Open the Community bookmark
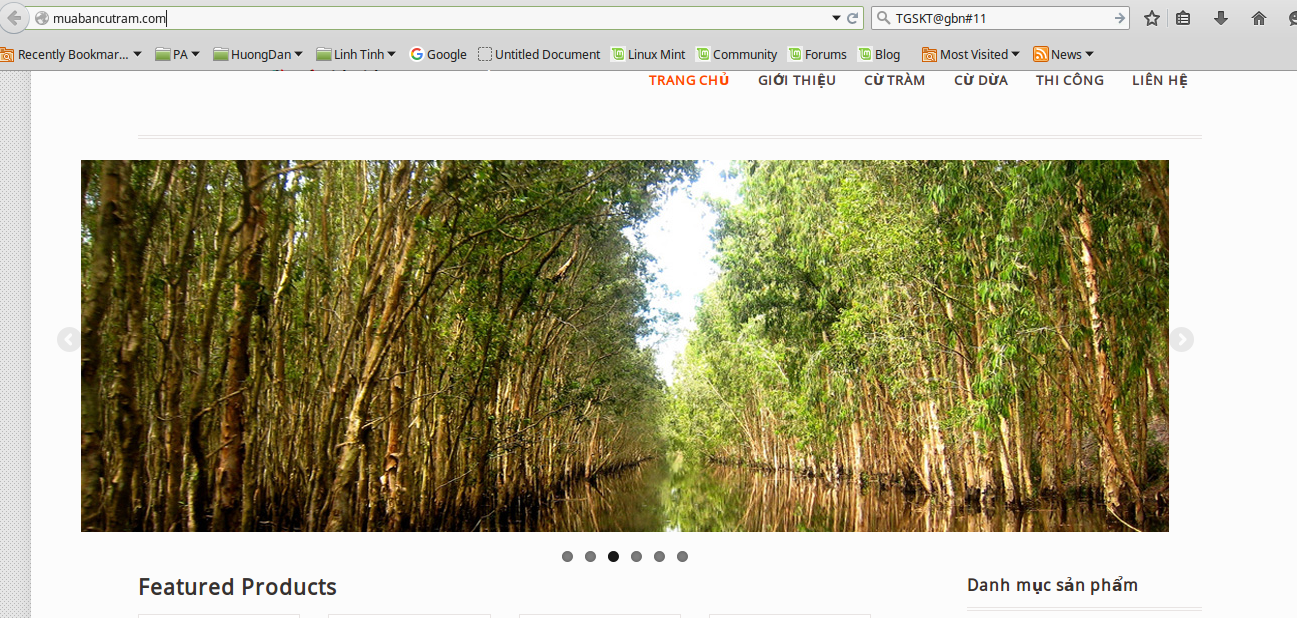Image resolution: width=1297 pixels, height=618 pixels. [x=737, y=54]
